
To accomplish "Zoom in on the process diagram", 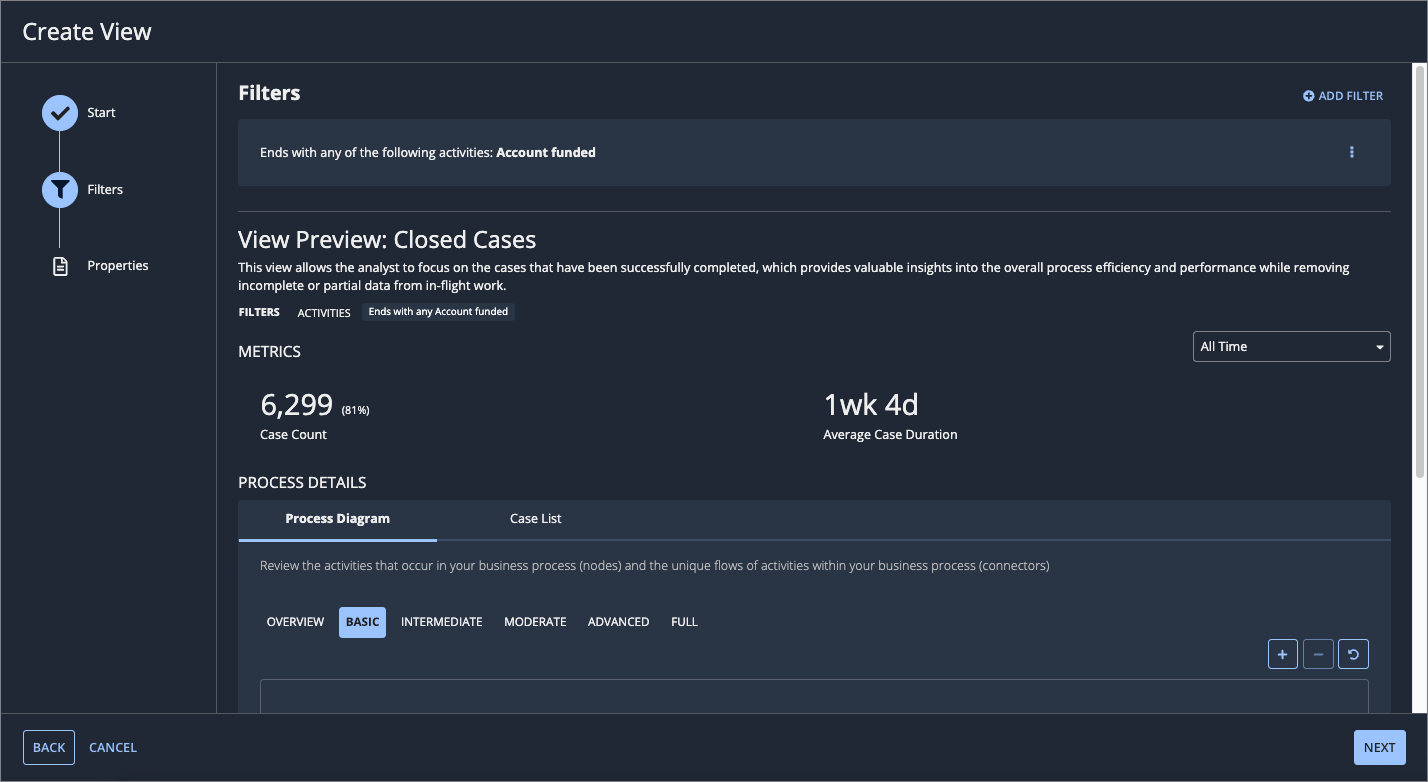I will coord(1283,654).
